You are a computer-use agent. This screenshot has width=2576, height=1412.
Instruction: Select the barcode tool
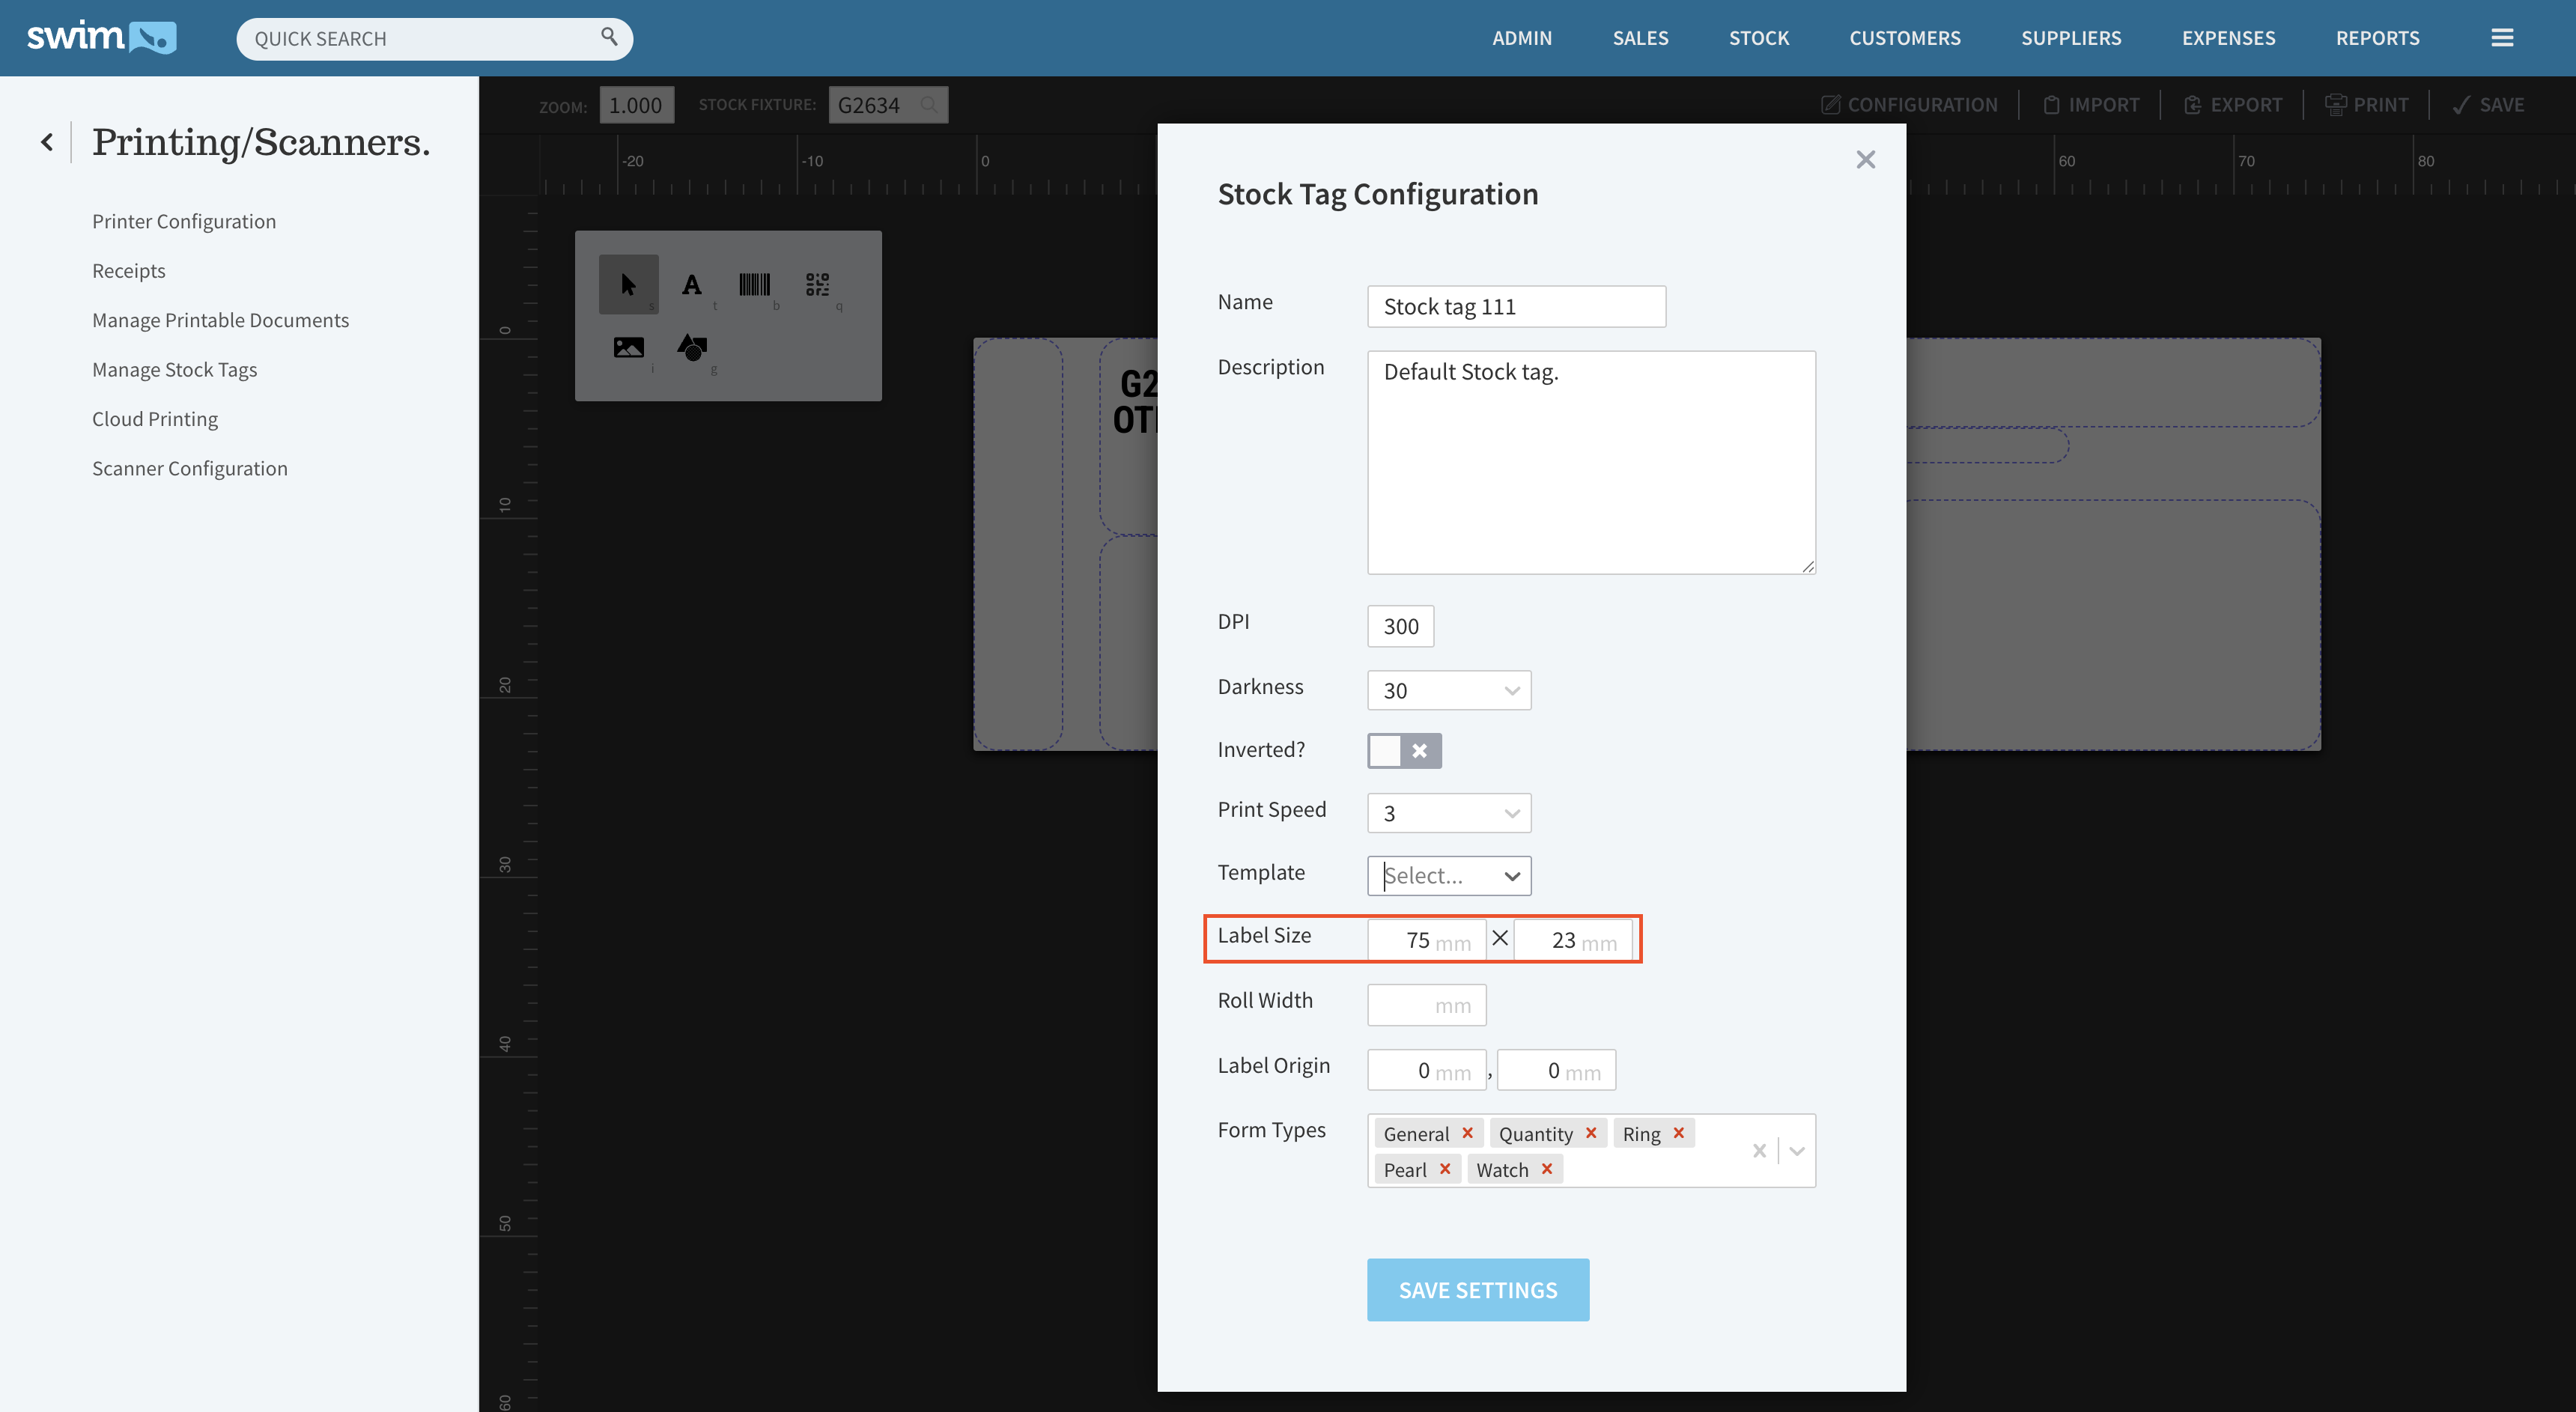coord(754,285)
